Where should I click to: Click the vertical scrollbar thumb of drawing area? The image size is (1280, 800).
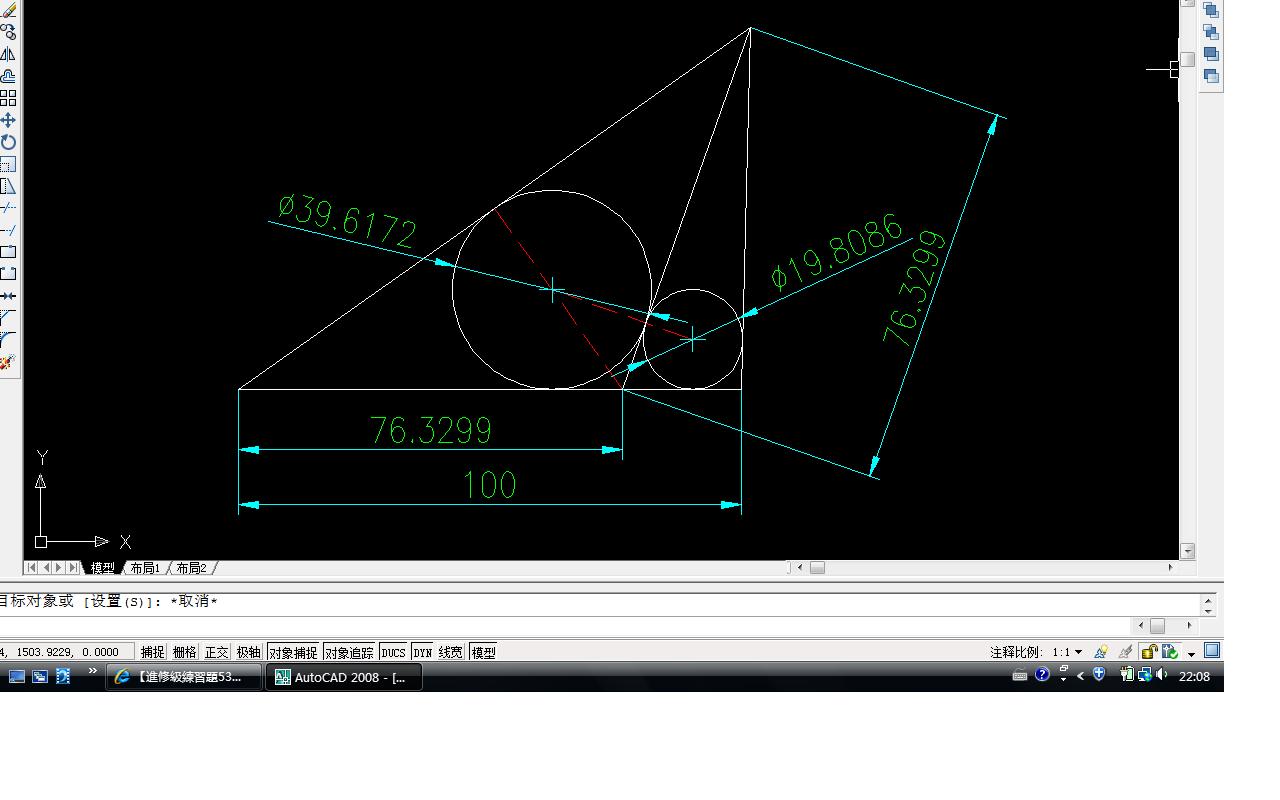tap(1188, 59)
